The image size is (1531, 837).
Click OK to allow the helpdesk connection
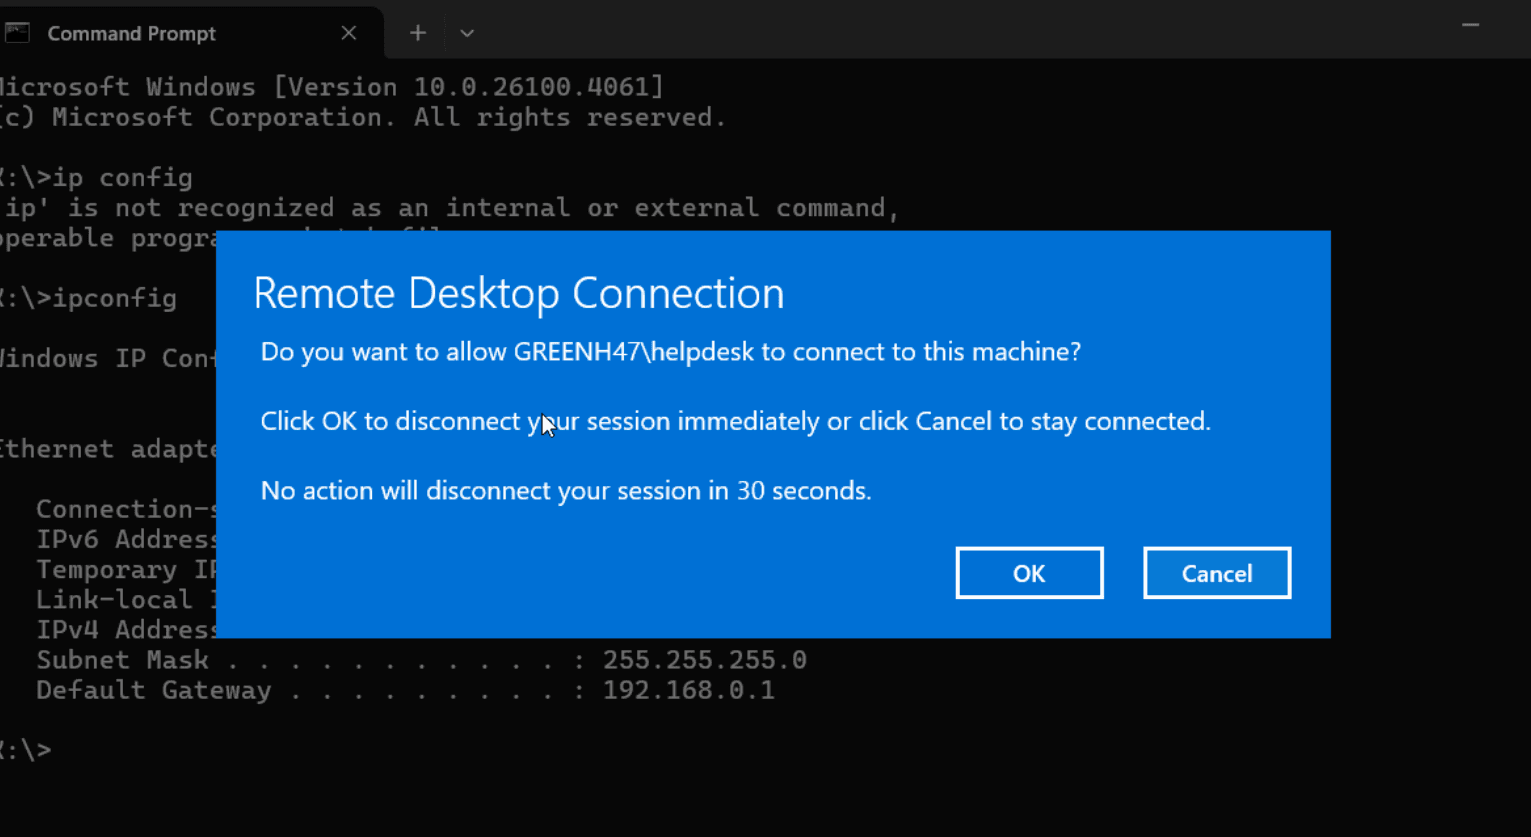pyautogui.click(x=1029, y=573)
